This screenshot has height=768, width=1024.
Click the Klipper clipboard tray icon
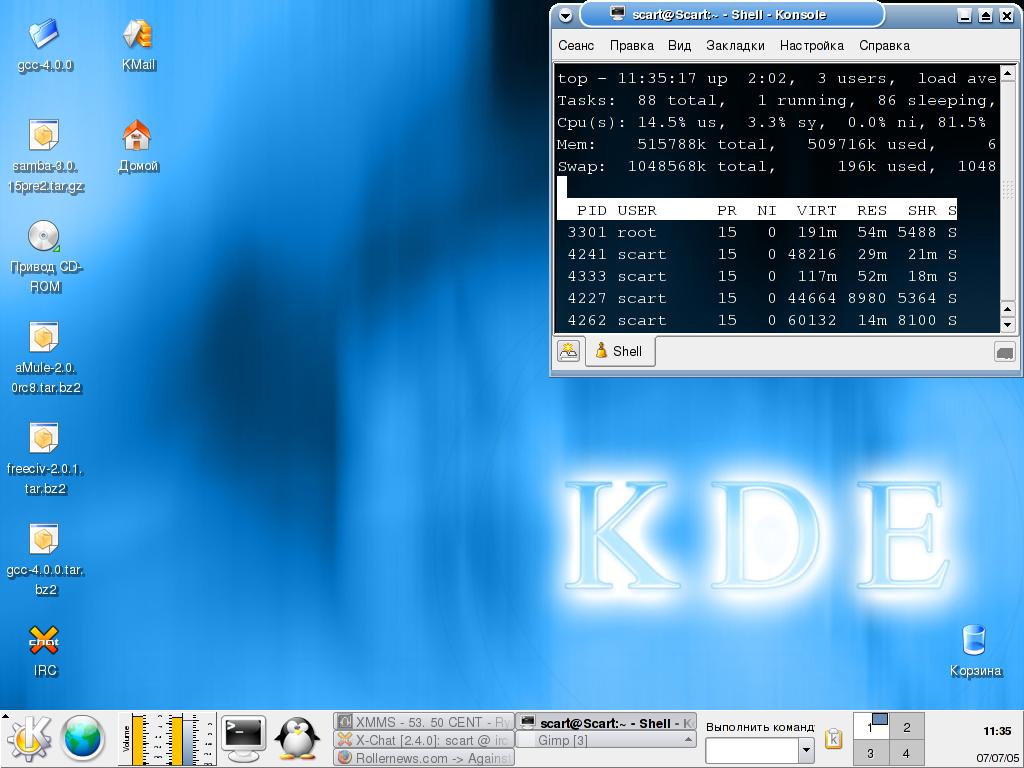click(x=833, y=740)
